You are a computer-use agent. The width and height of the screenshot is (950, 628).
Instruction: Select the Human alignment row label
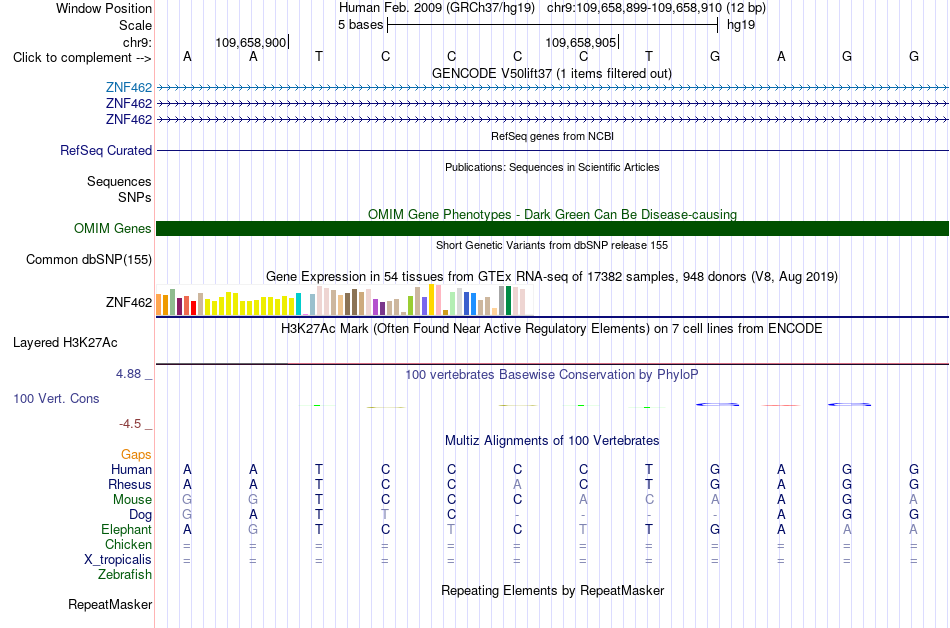click(131, 469)
